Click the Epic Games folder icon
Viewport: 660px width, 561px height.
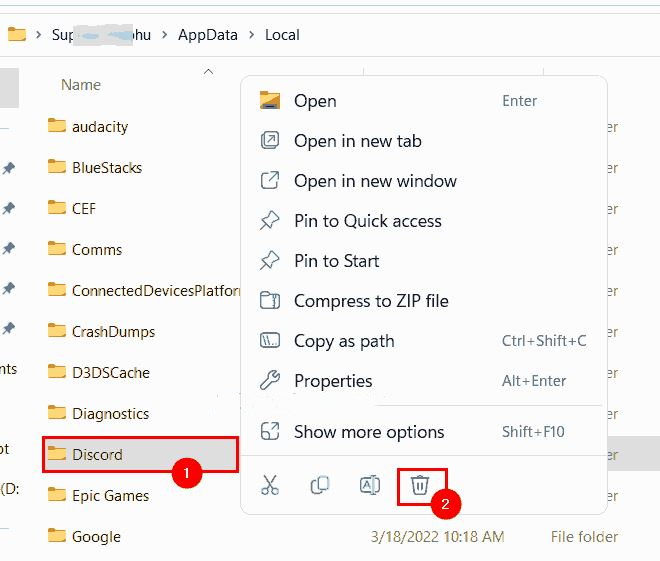[x=57, y=495]
